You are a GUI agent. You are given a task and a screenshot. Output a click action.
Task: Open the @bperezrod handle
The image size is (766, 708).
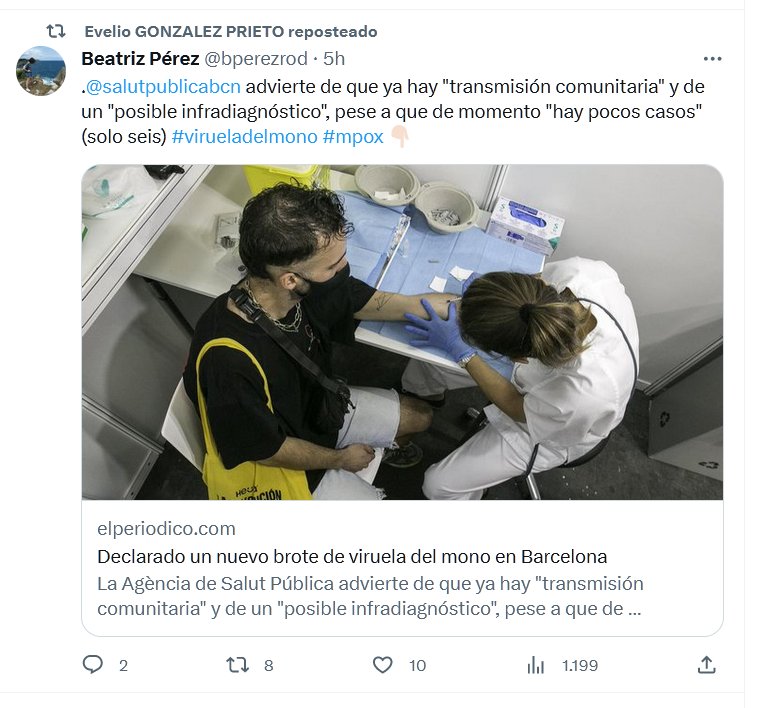point(256,59)
